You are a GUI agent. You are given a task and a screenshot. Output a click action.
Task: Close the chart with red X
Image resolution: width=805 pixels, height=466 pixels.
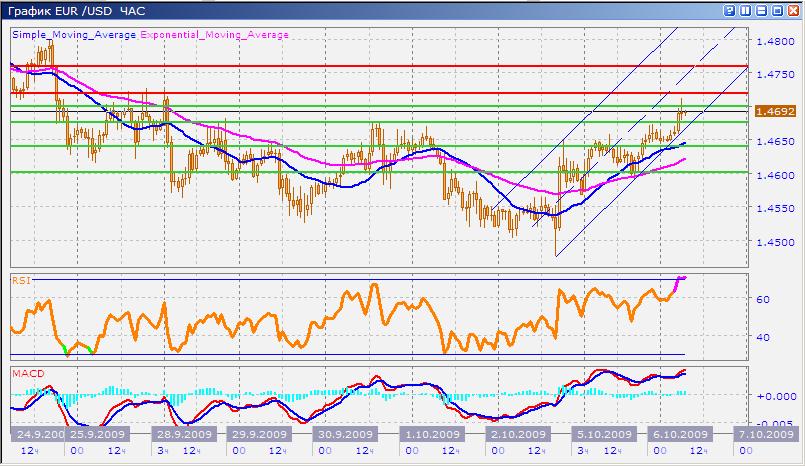click(x=793, y=10)
